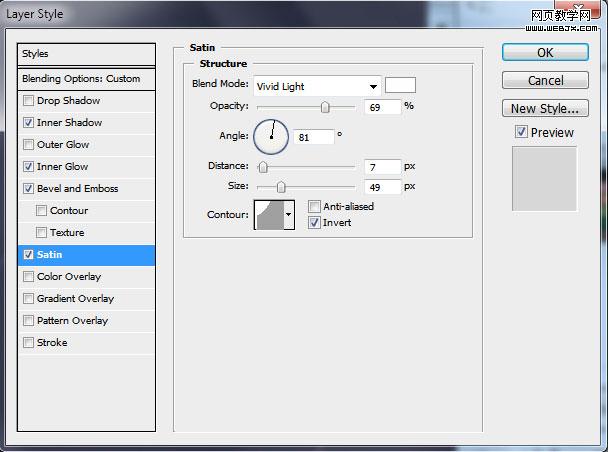Select Blending Options: Custom
Viewport: 608px width, 452px height.
tap(86, 79)
